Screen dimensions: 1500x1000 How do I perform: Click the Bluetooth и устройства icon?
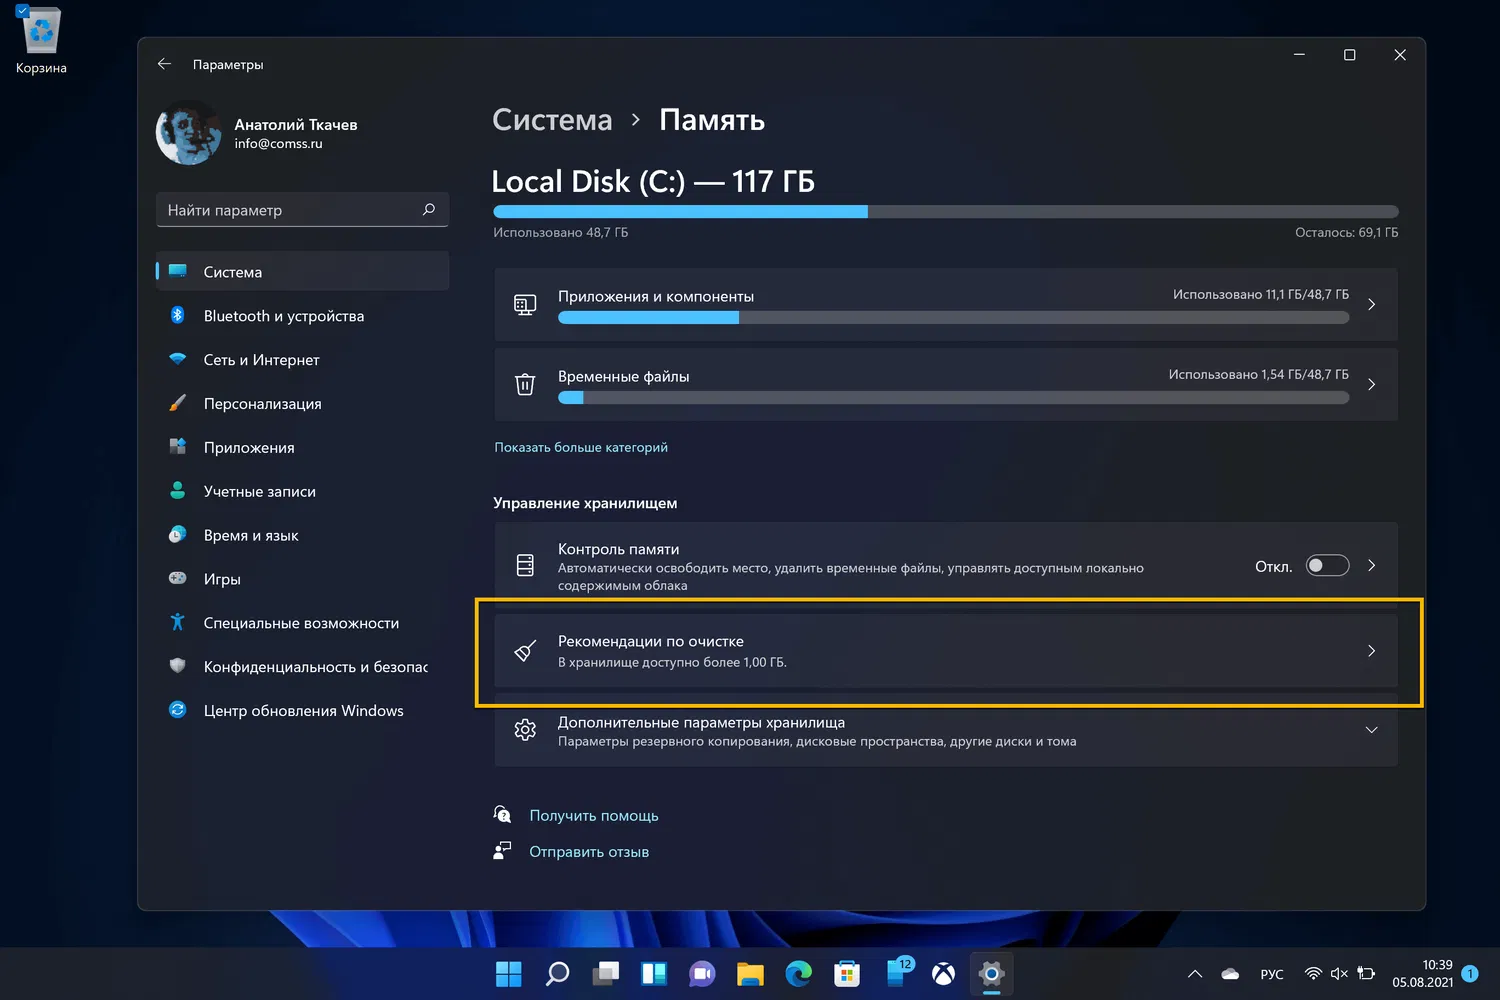[178, 315]
